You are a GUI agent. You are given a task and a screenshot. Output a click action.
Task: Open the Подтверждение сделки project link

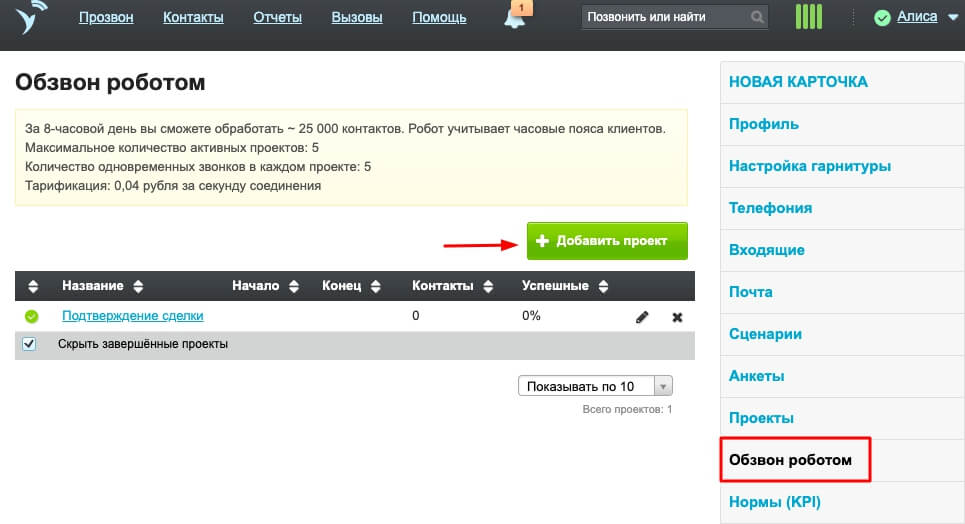pyautogui.click(x=132, y=316)
